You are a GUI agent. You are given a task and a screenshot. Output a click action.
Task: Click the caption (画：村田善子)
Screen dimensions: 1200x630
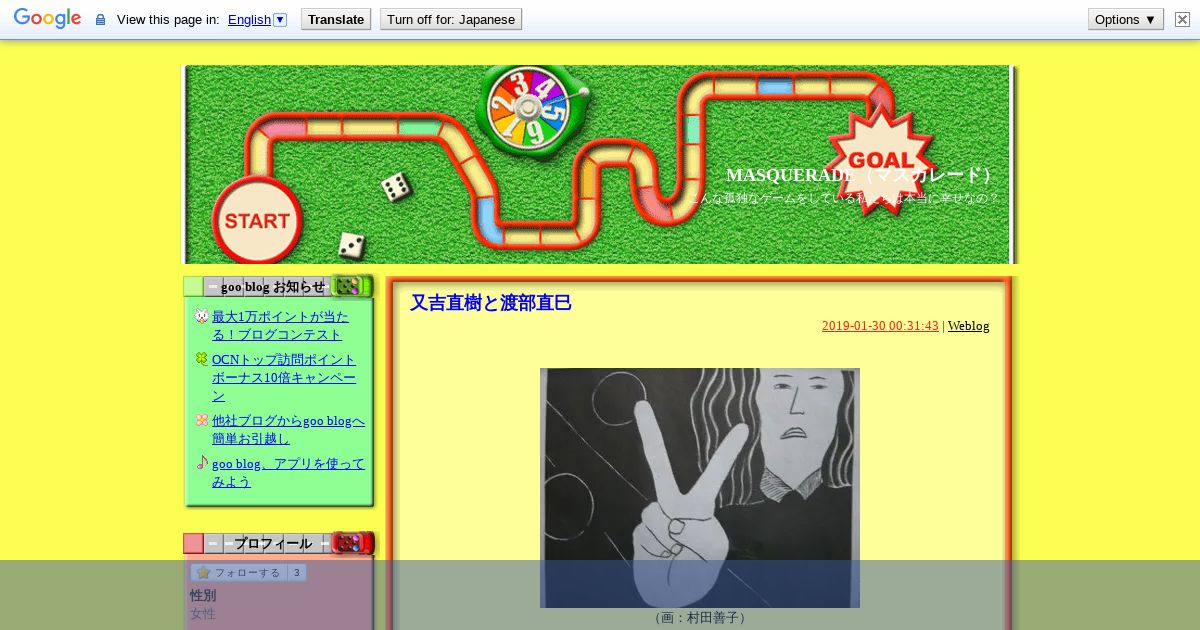point(700,618)
